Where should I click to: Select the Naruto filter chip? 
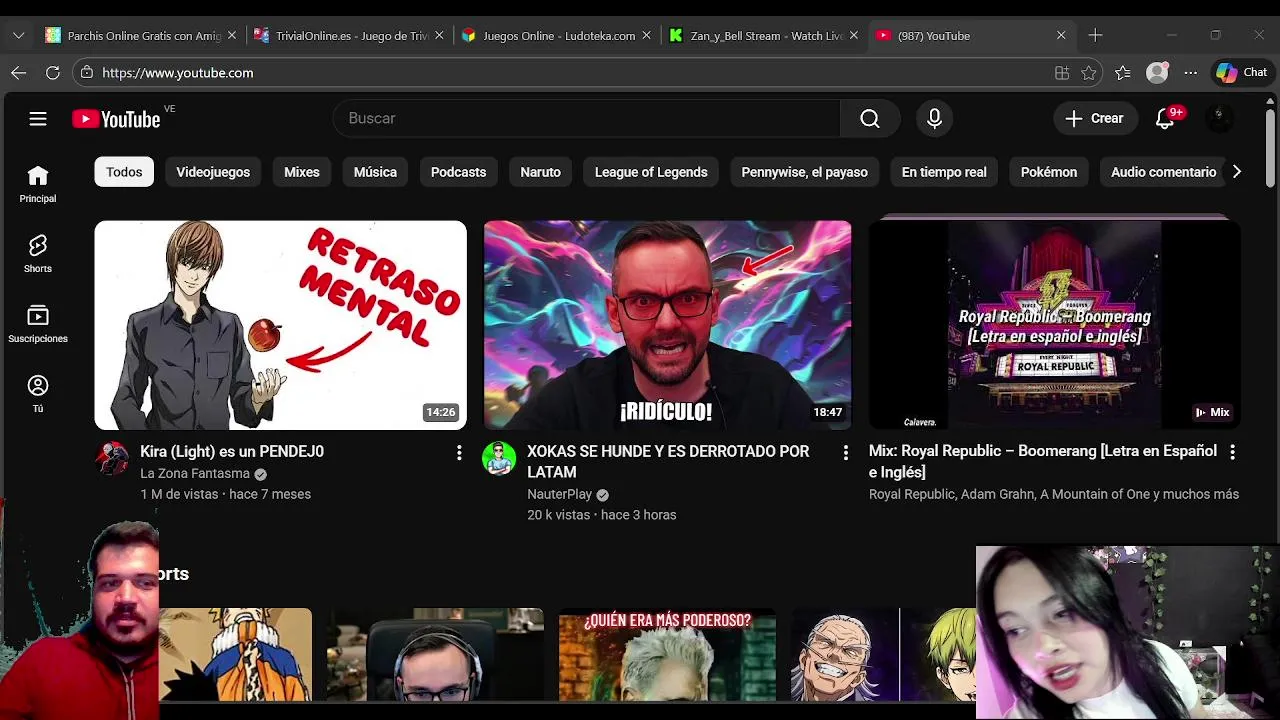[540, 172]
